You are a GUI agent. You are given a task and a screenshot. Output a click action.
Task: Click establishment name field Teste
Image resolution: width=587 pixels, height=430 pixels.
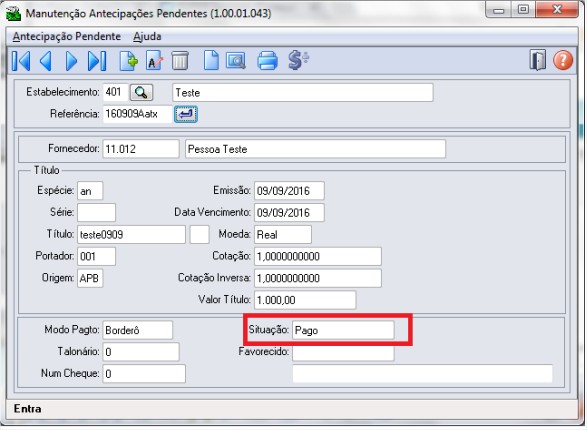pyautogui.click(x=303, y=93)
